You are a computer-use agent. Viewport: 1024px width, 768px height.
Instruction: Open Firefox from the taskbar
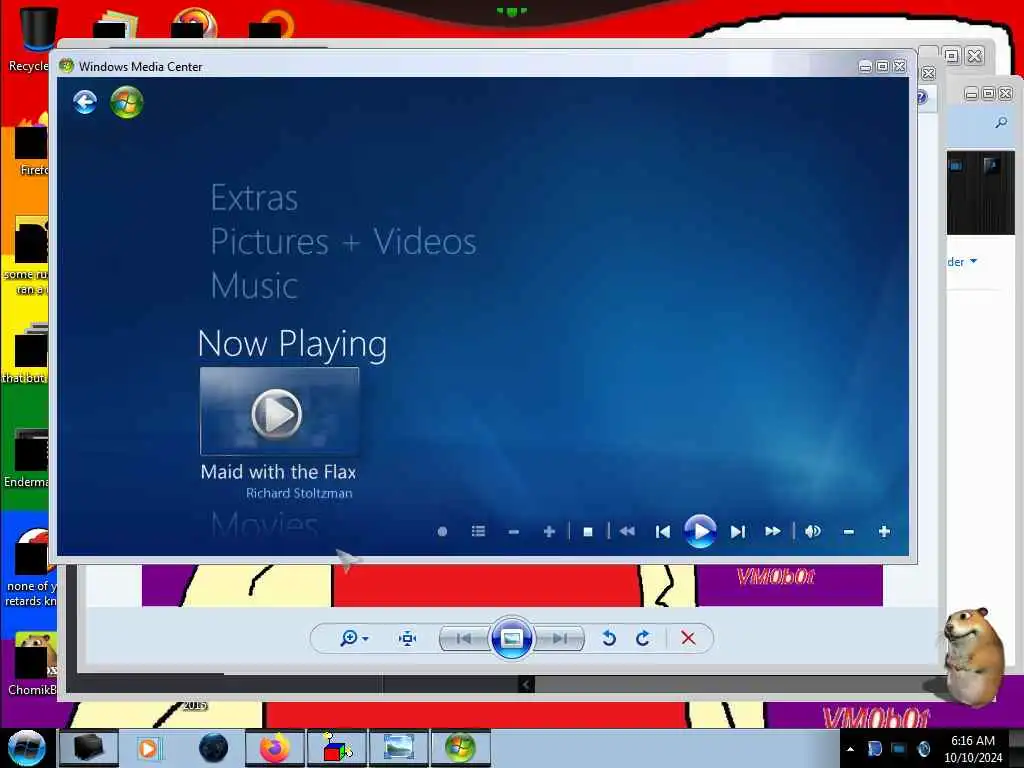[274, 748]
